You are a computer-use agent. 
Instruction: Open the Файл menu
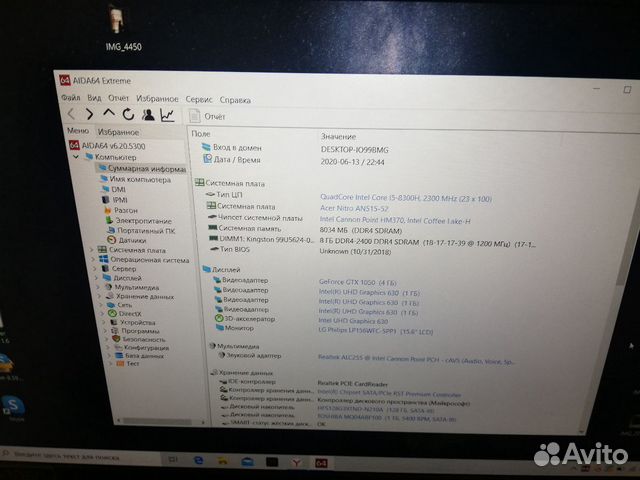coord(70,99)
